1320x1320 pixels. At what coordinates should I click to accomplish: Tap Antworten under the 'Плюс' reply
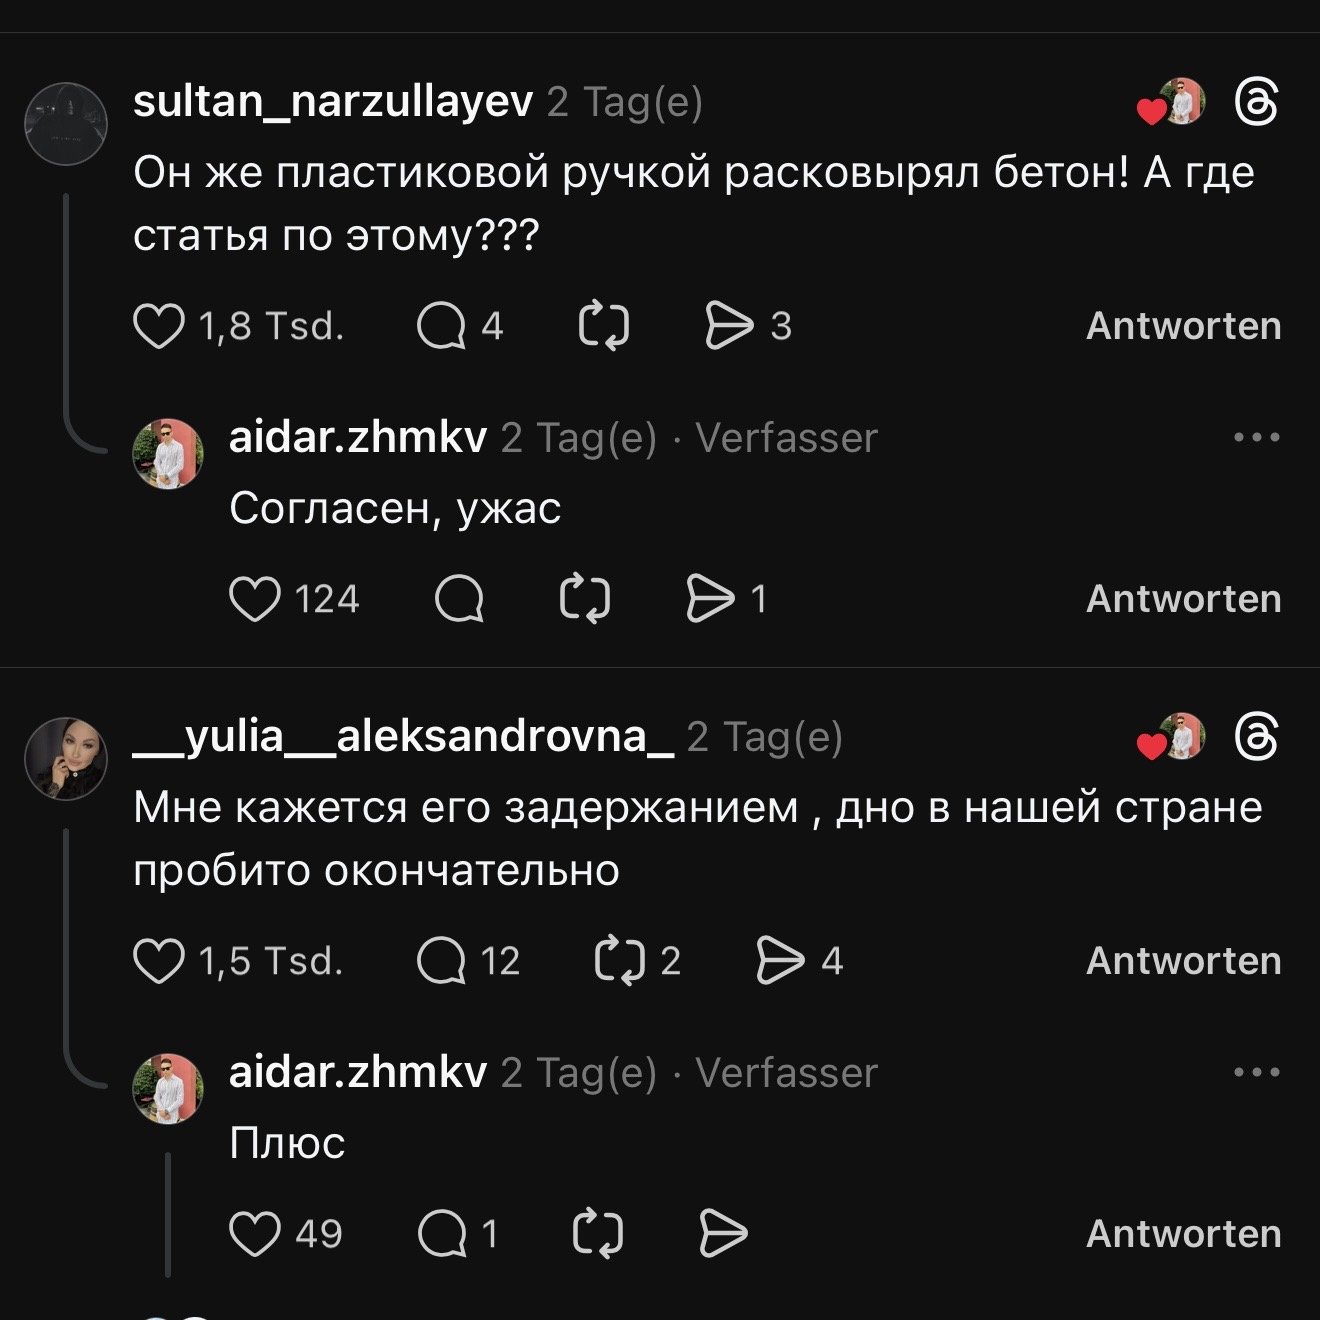1183,1234
